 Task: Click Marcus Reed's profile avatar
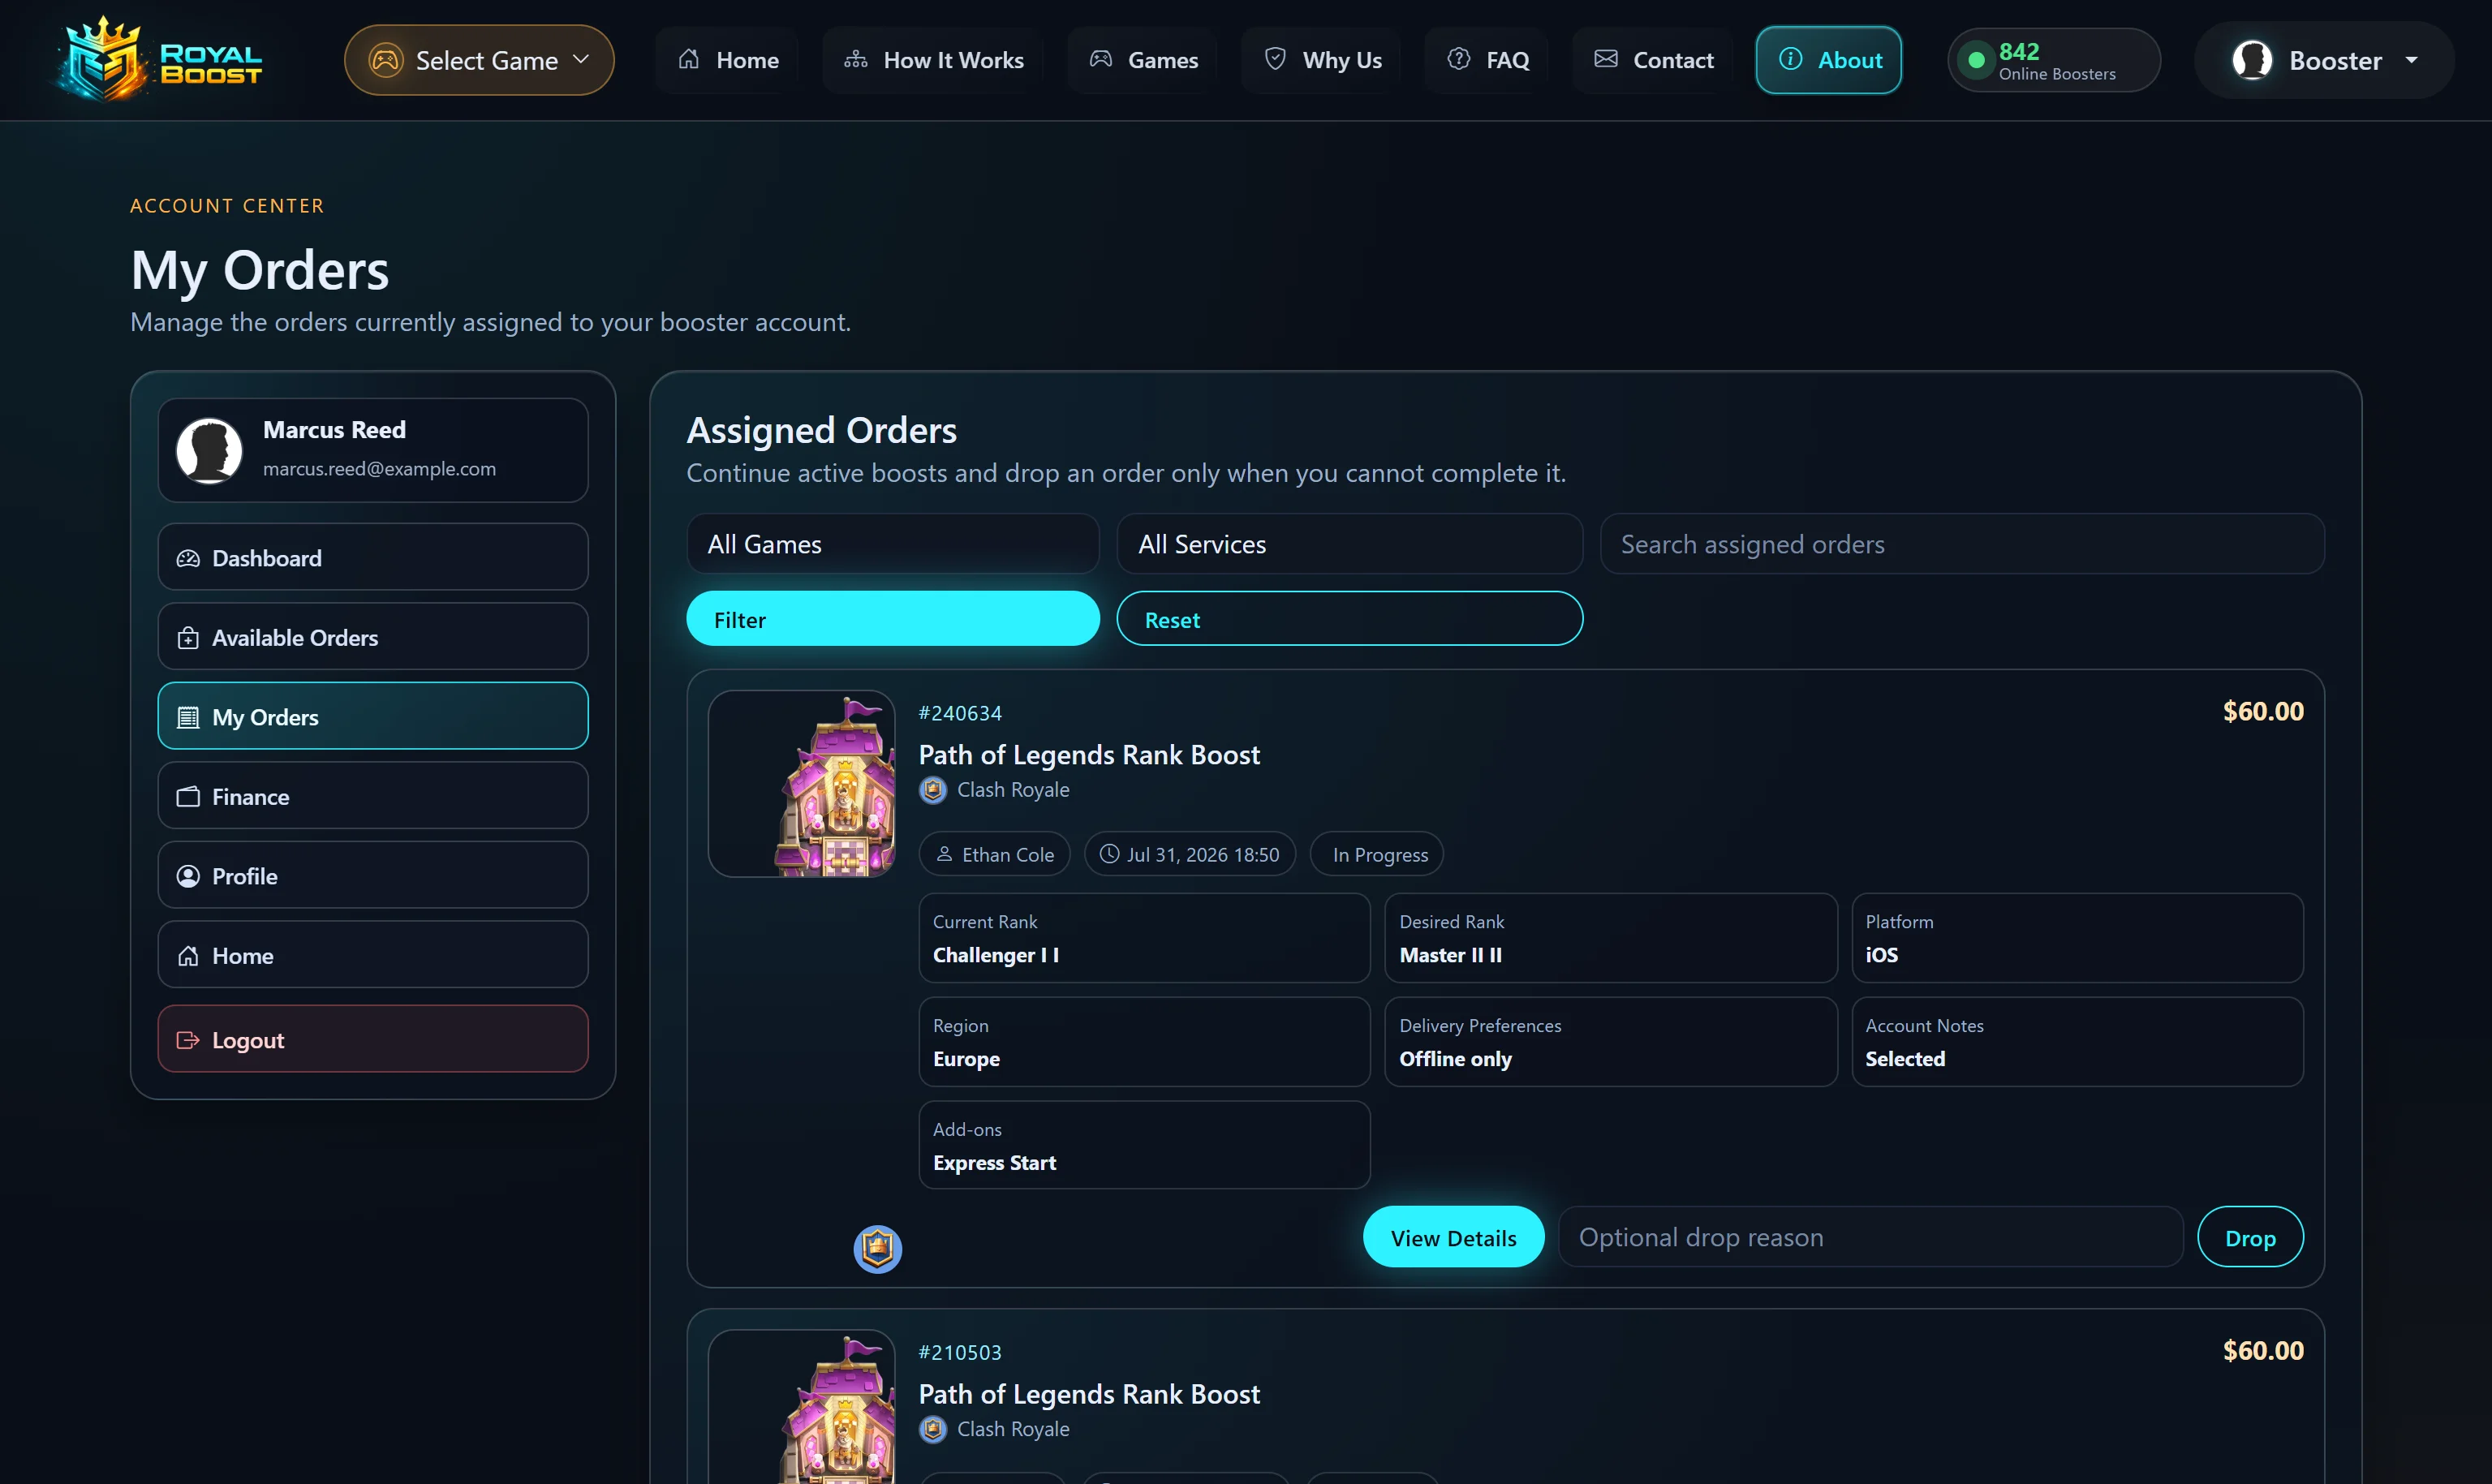pos(209,450)
